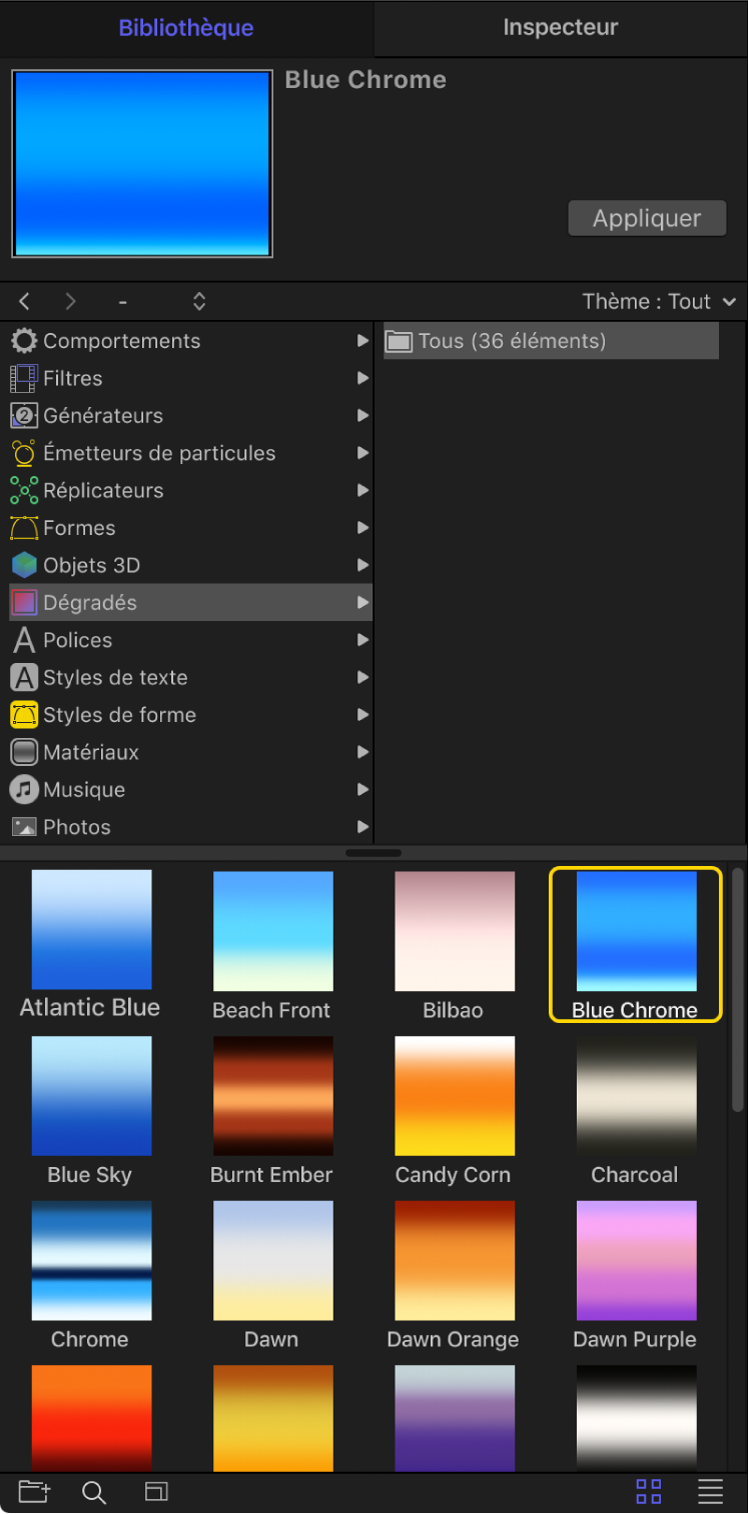Switch to list view
The height and width of the screenshot is (1514, 748).
710,1492
